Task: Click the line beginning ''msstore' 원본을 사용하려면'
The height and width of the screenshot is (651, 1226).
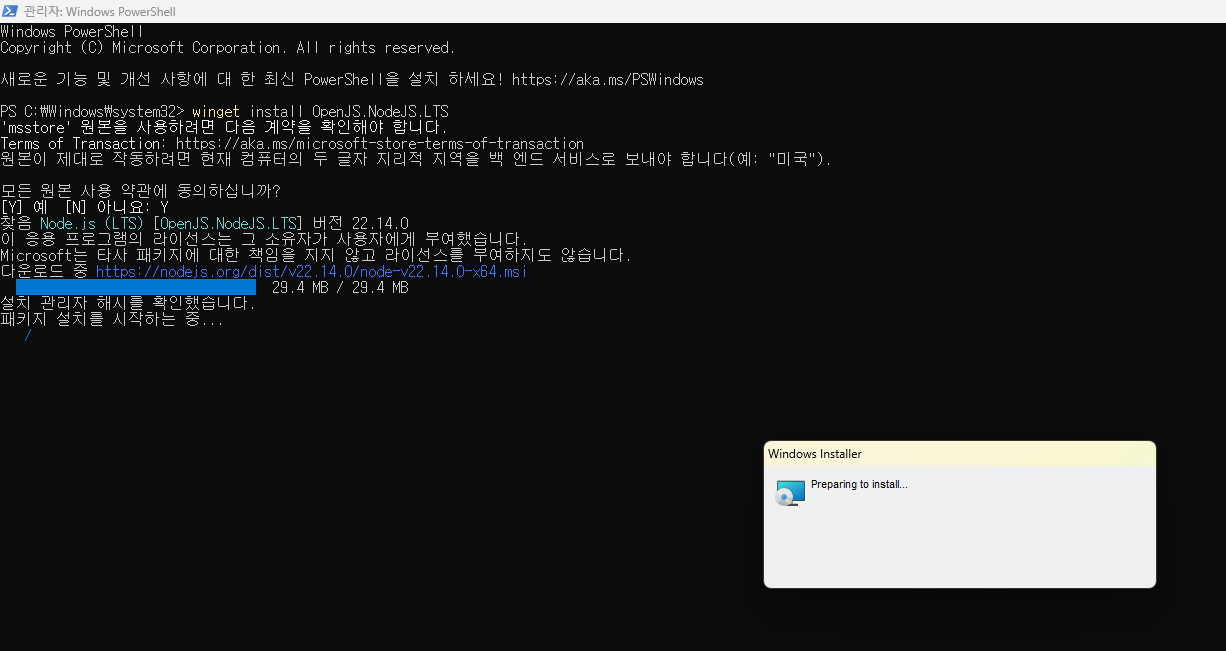Action: point(224,127)
